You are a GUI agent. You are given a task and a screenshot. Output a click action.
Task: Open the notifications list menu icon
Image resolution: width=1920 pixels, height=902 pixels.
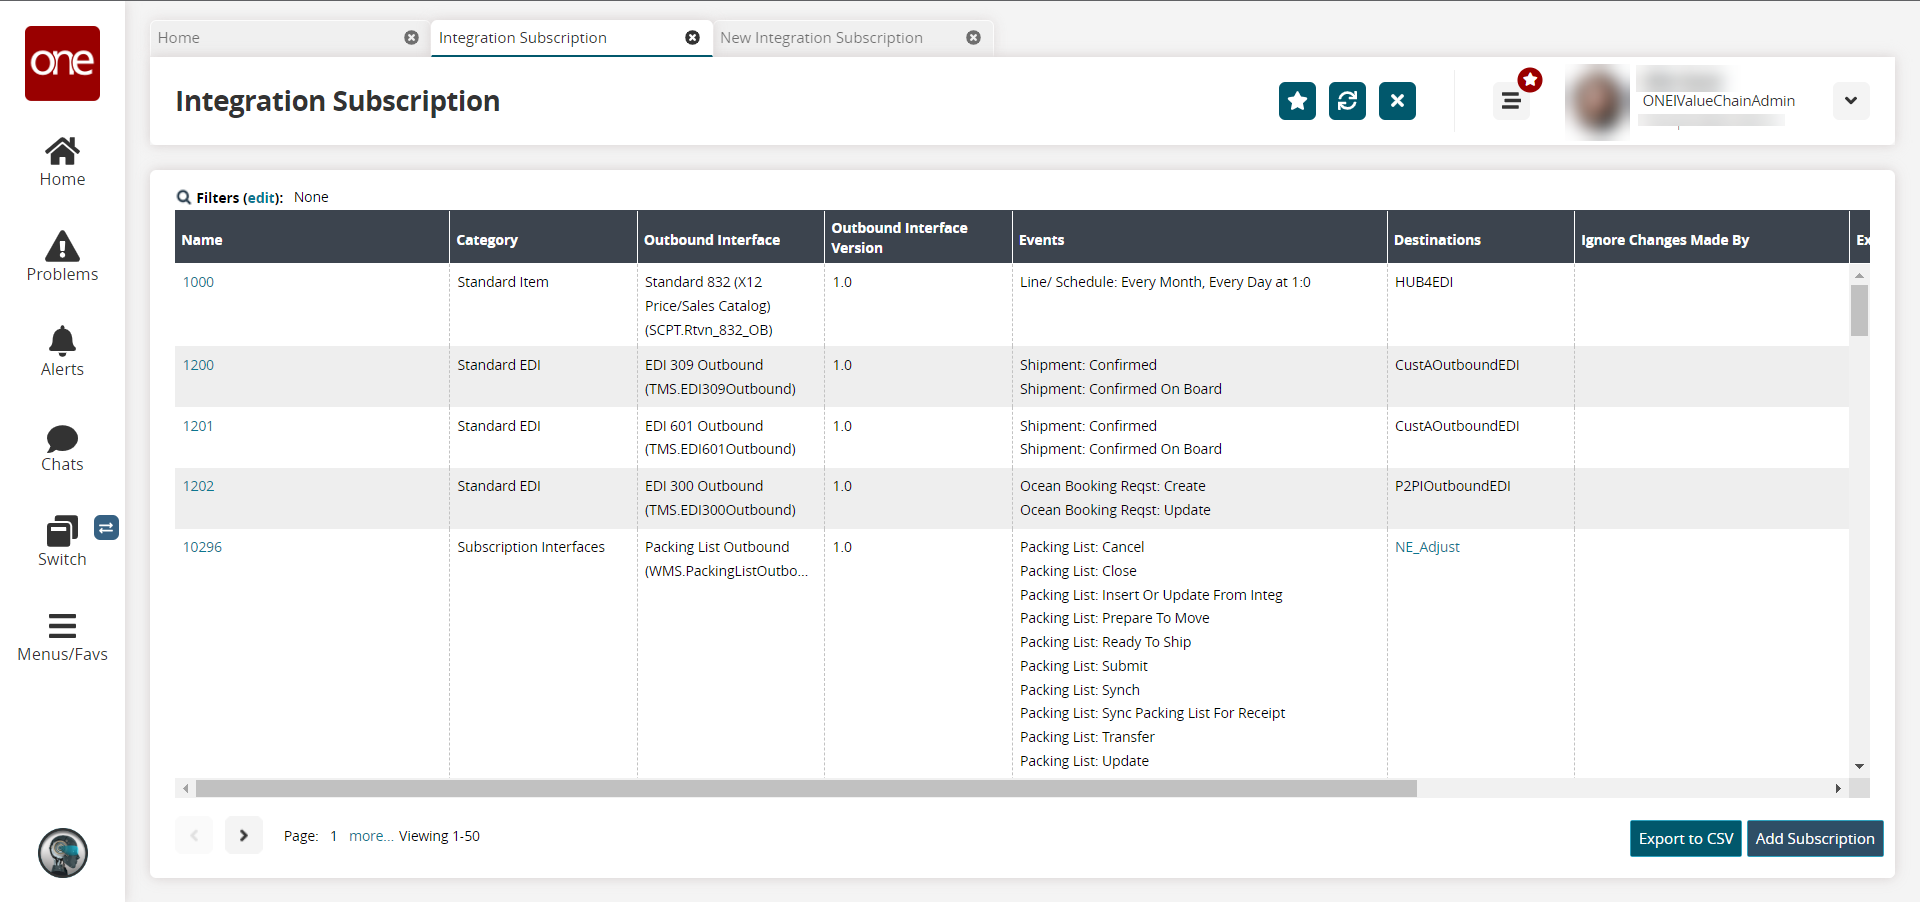pos(1511,101)
